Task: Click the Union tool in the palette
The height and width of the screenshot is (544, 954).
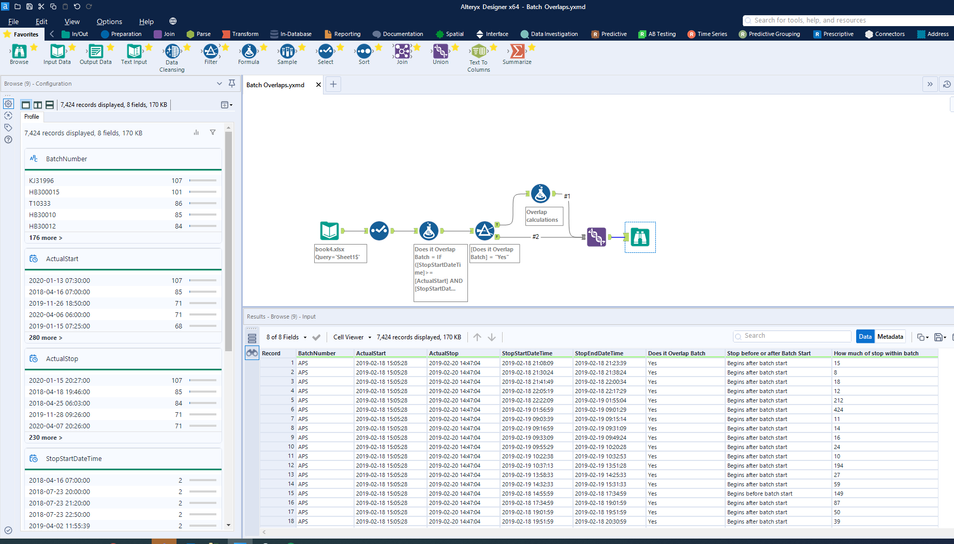Action: tap(440, 53)
